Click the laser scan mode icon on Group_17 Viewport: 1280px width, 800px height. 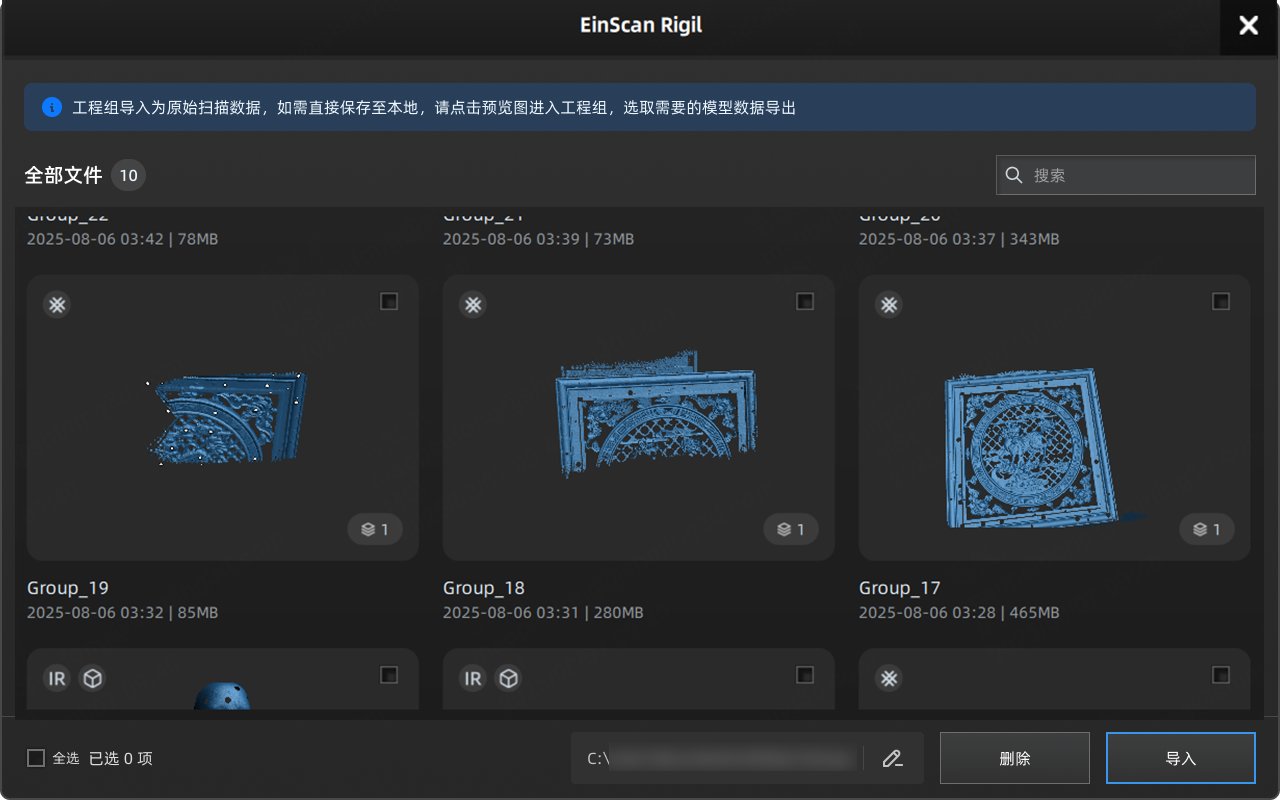pyautogui.click(x=889, y=305)
